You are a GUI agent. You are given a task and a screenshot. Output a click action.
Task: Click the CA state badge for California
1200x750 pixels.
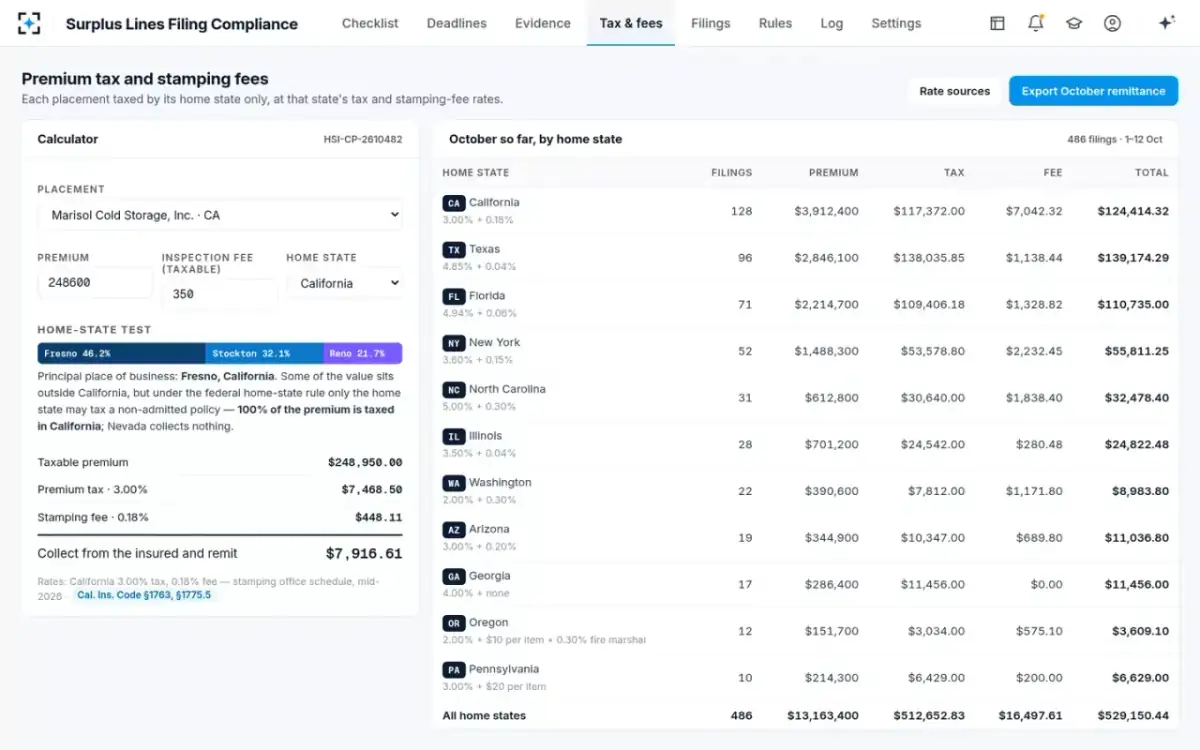click(454, 203)
